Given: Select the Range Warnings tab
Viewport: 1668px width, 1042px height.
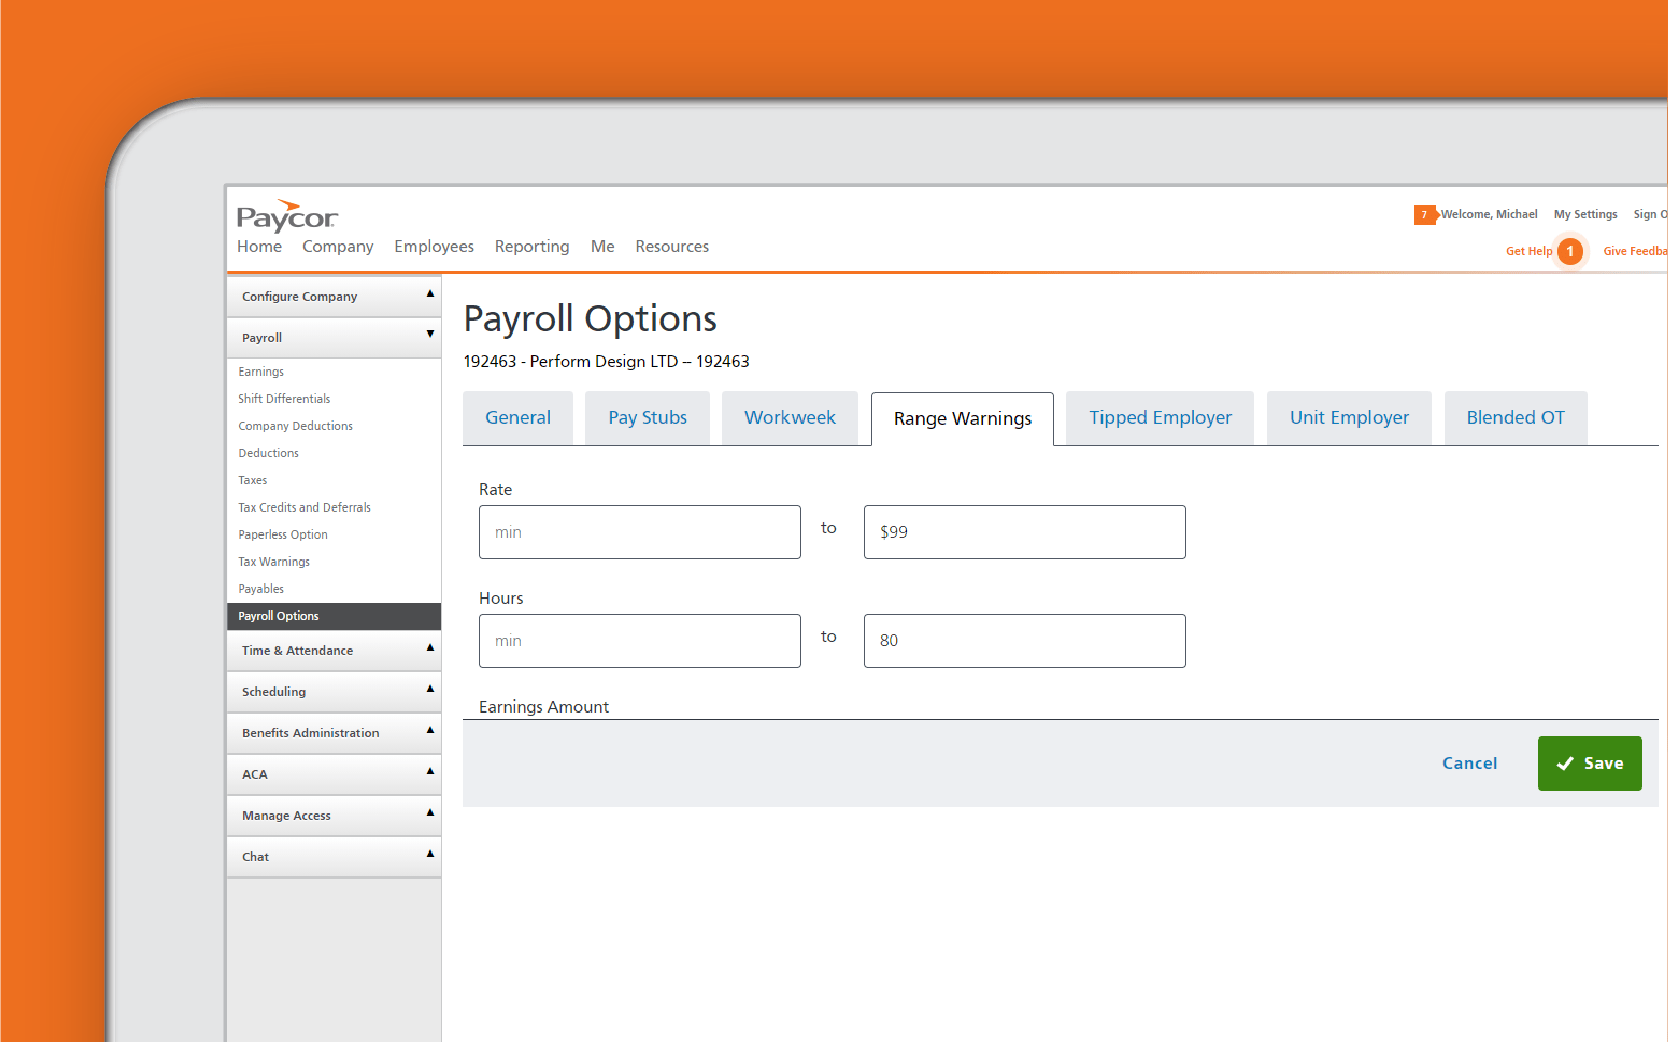Looking at the screenshot, I should 962,419.
